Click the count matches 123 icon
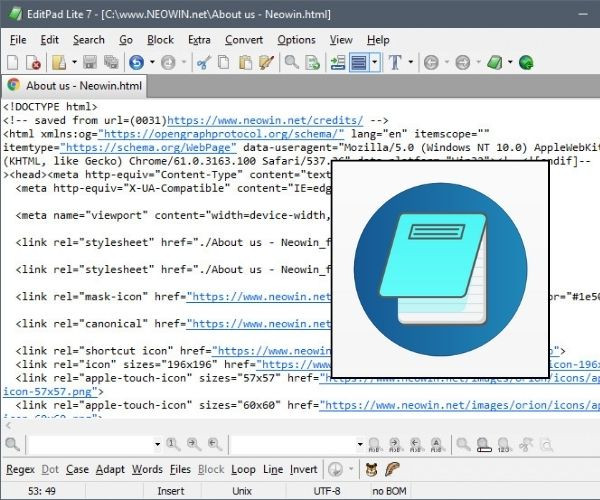Screen dimensions: 600x500 tap(504, 445)
